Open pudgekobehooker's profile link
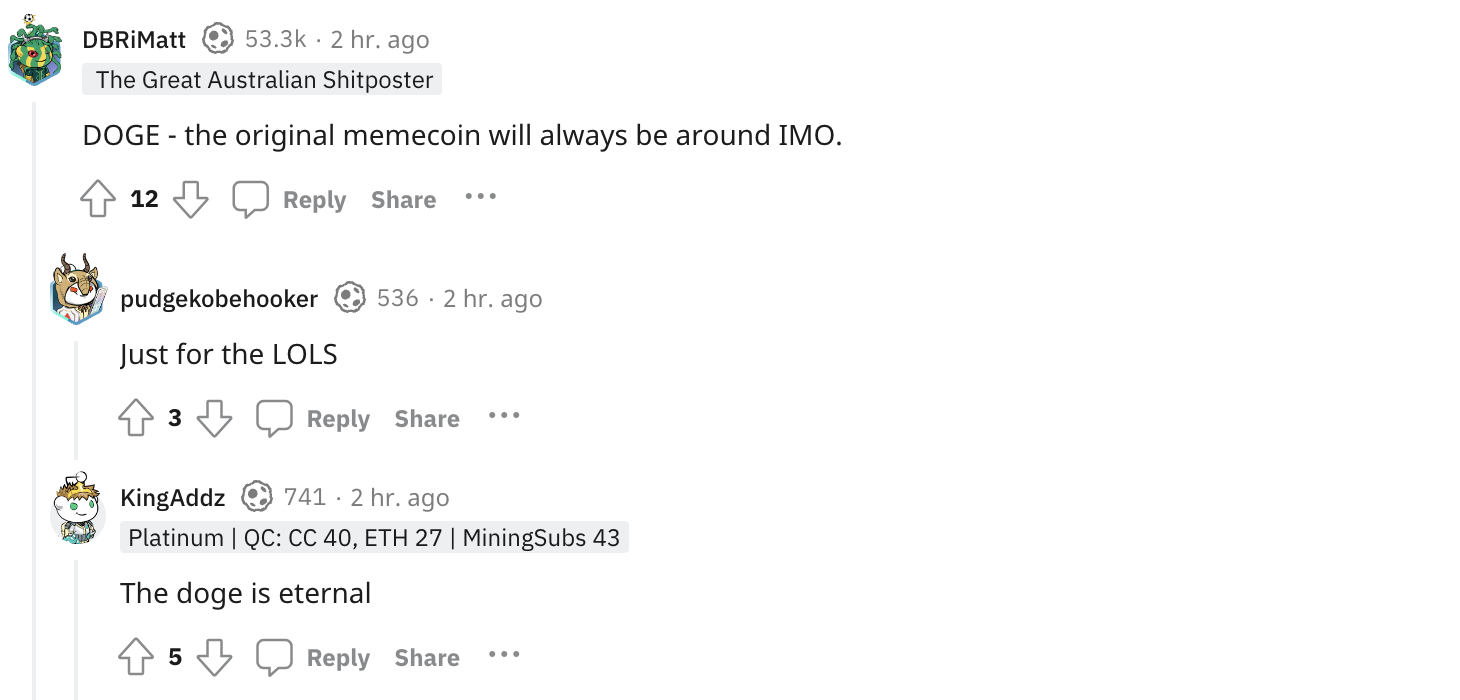 tap(219, 298)
